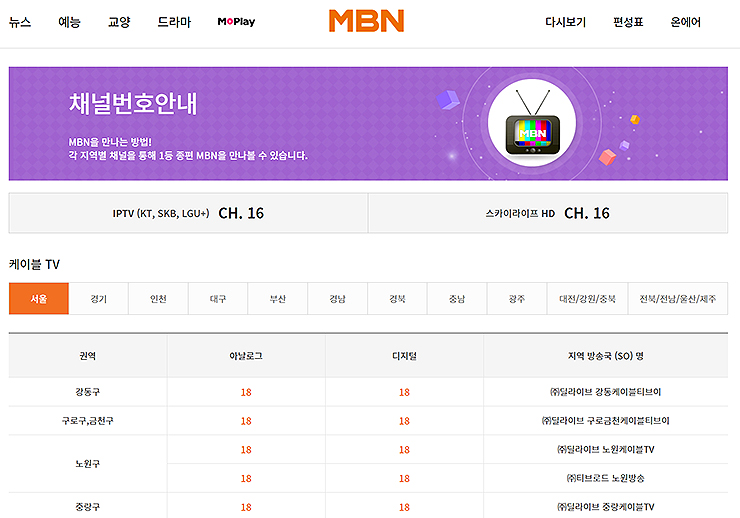Click the MBN logo
Viewport: 740px width, 518px height.
click(x=366, y=21)
